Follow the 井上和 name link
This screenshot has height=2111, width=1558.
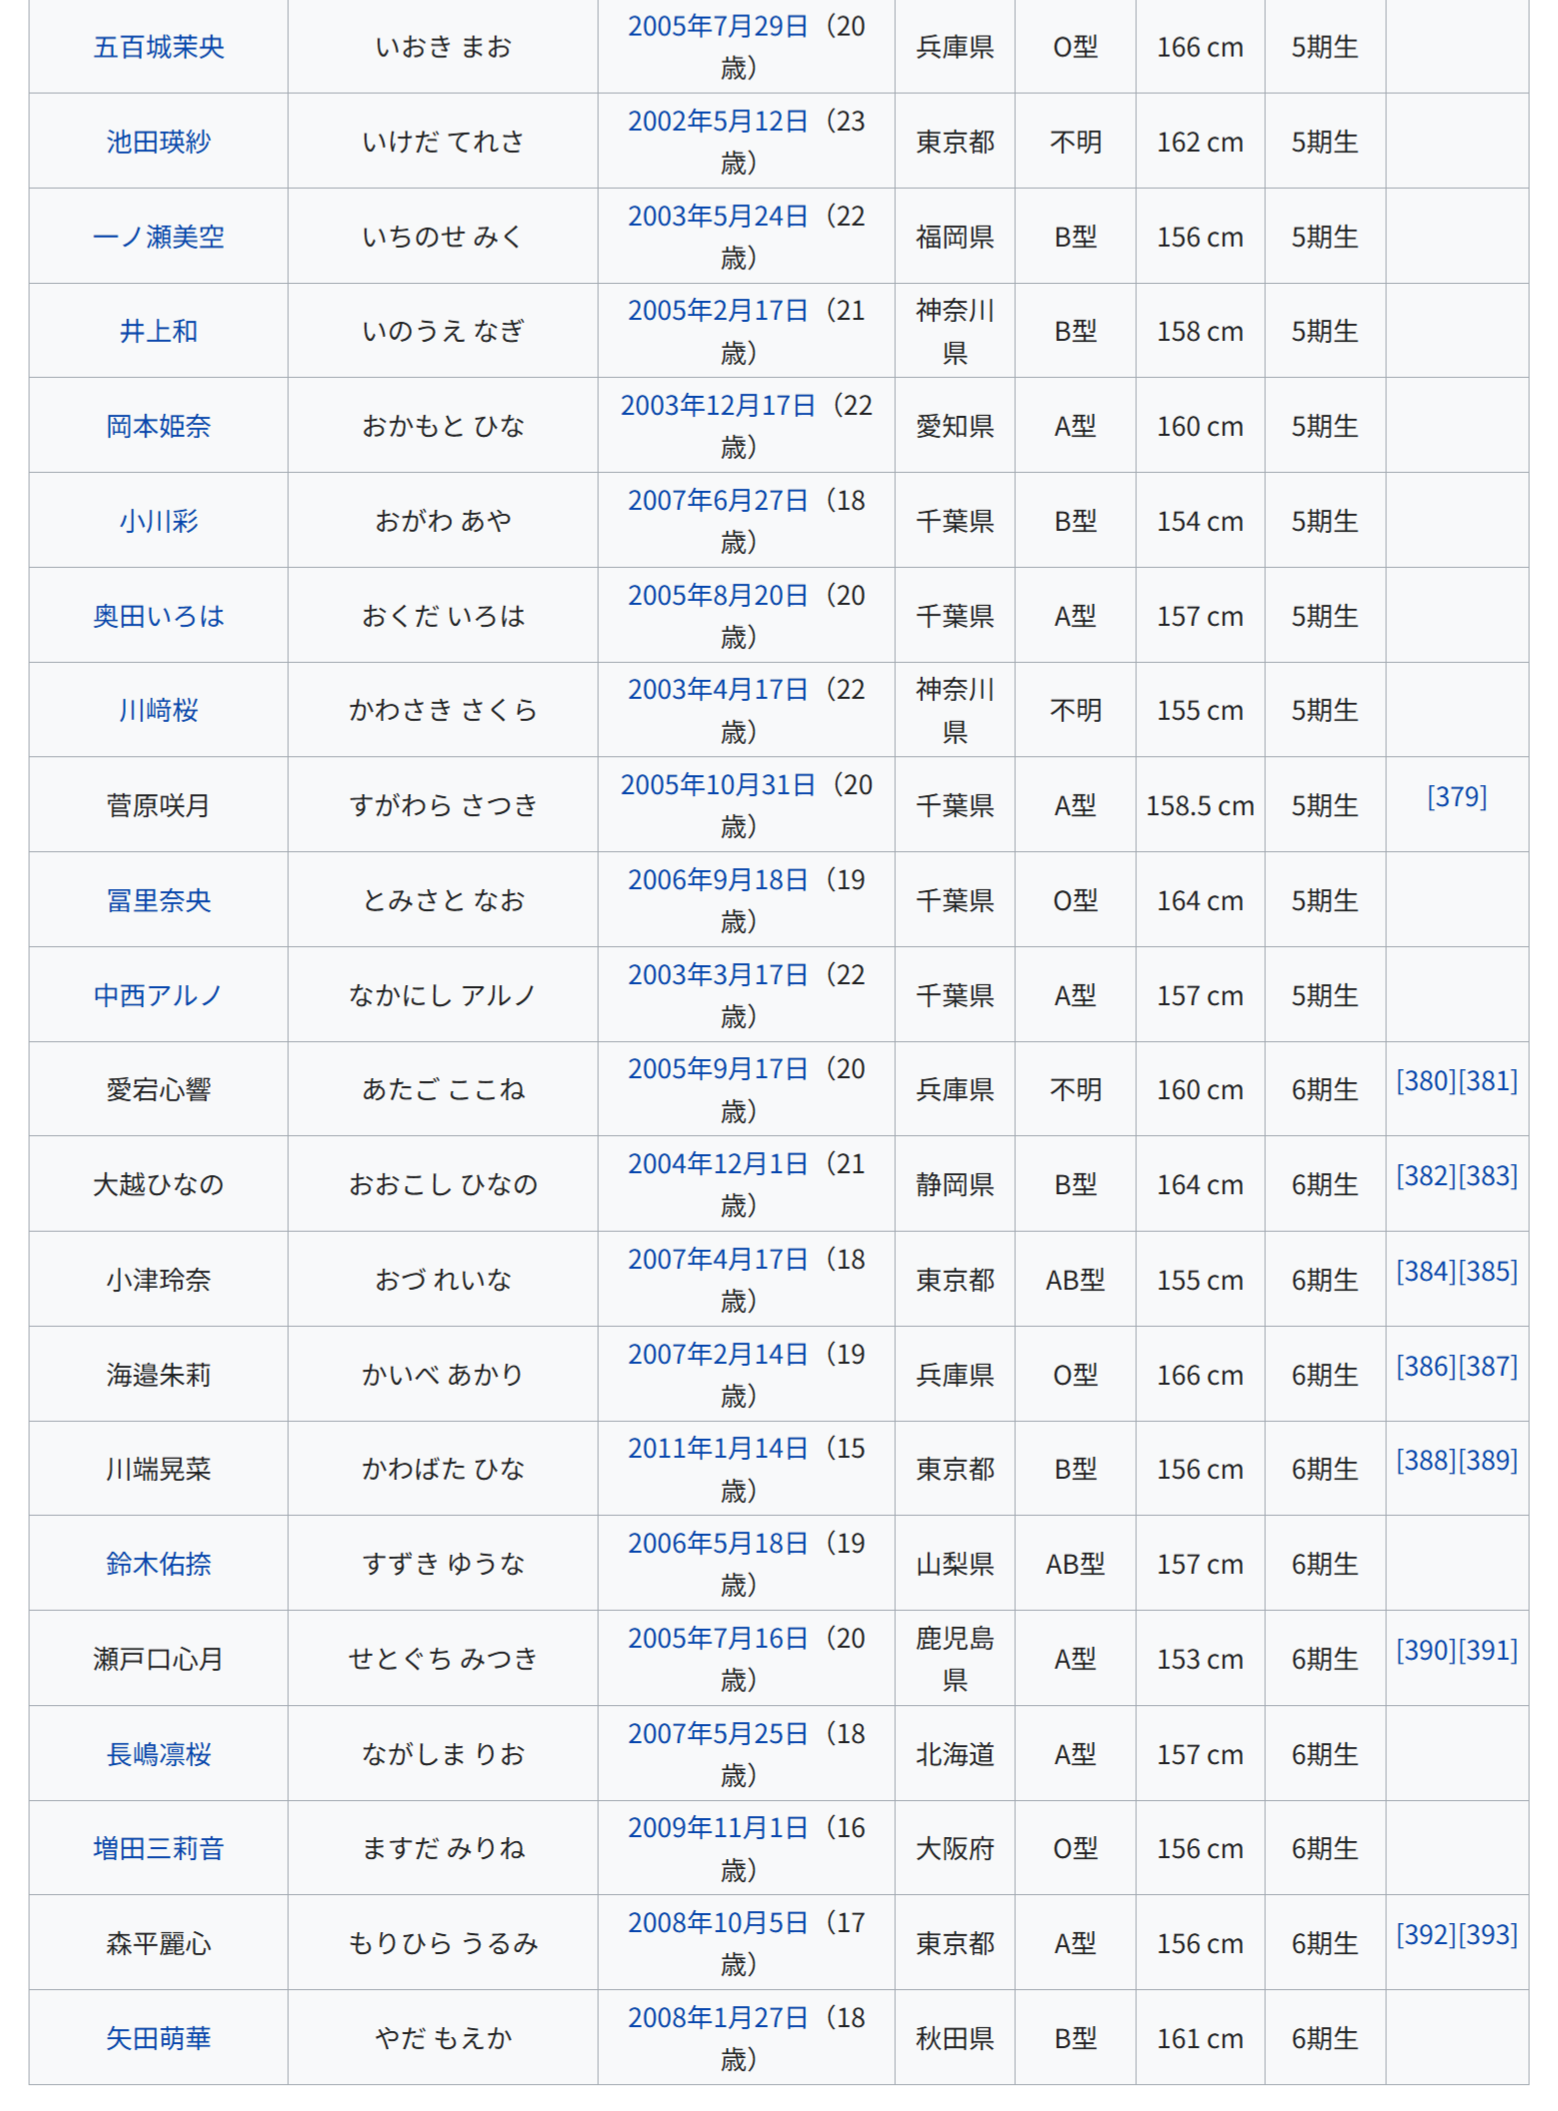coord(158,331)
